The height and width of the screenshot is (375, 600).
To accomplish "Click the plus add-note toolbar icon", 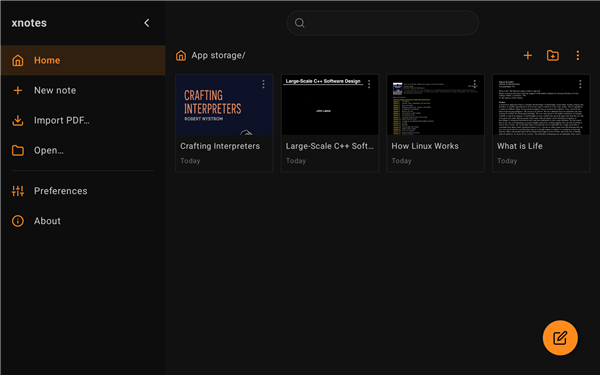I will coord(528,55).
